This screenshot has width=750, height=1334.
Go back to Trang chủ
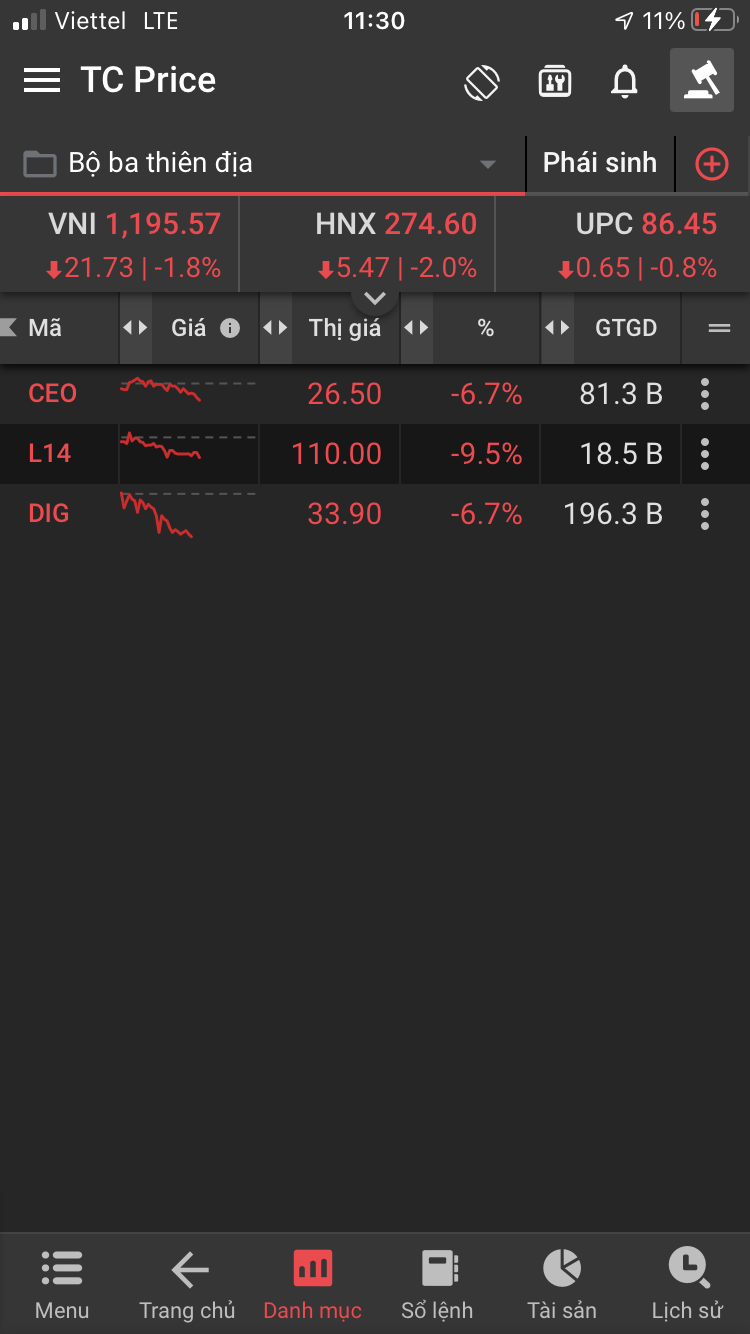(187, 1284)
